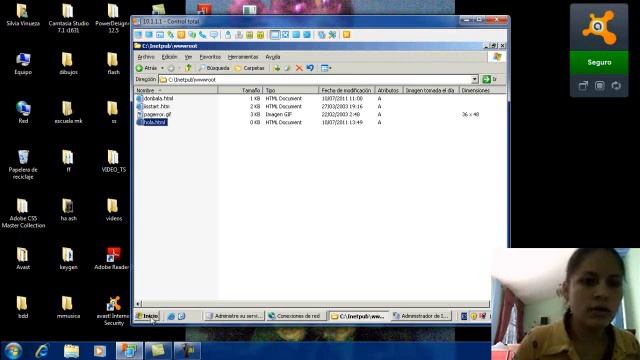Click the red X delete icon

(x=299, y=68)
